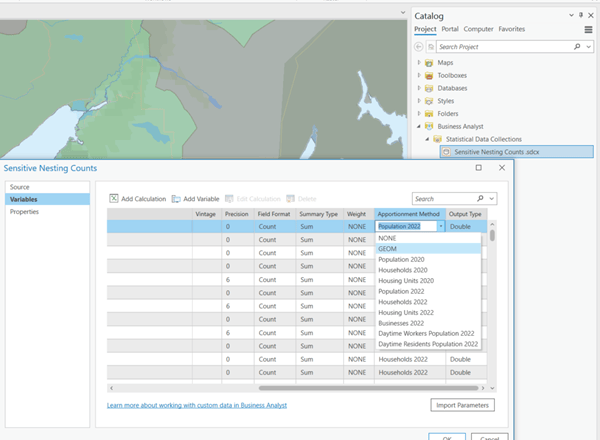Choose Households 2022 in dropdown list
Image resolution: width=600 pixels, height=440 pixels.
pos(428,302)
